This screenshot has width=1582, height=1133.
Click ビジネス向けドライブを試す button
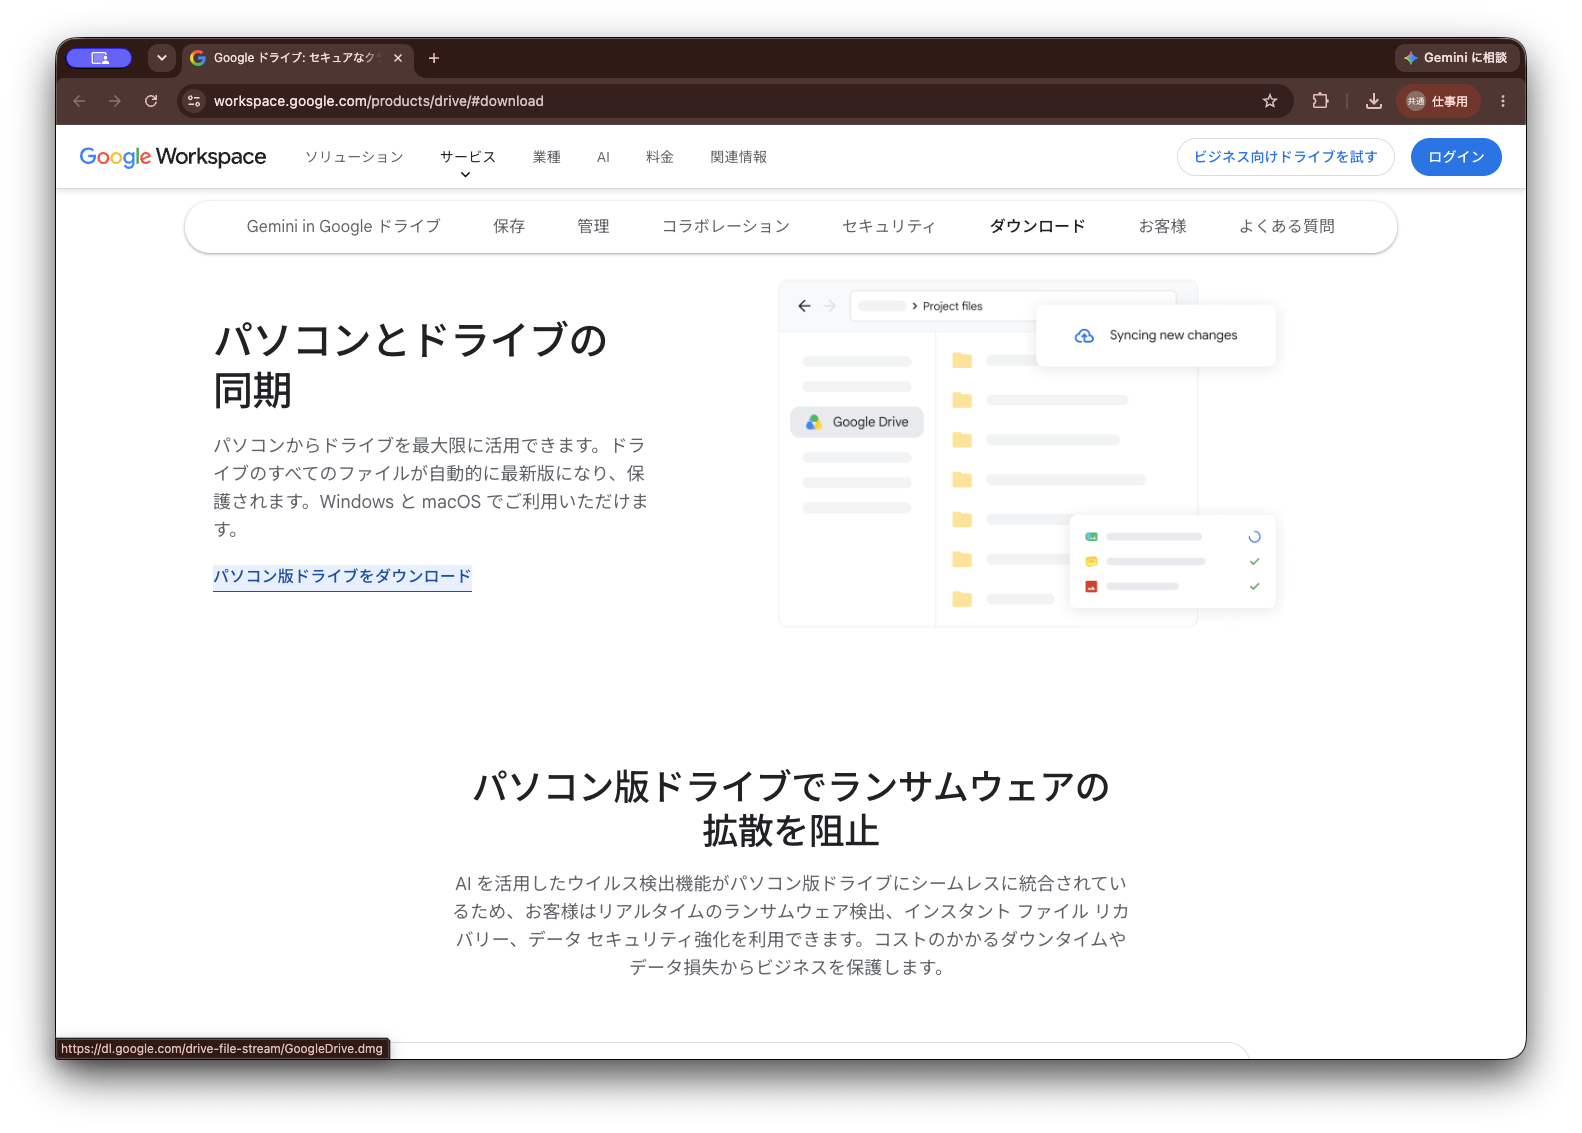(1285, 157)
